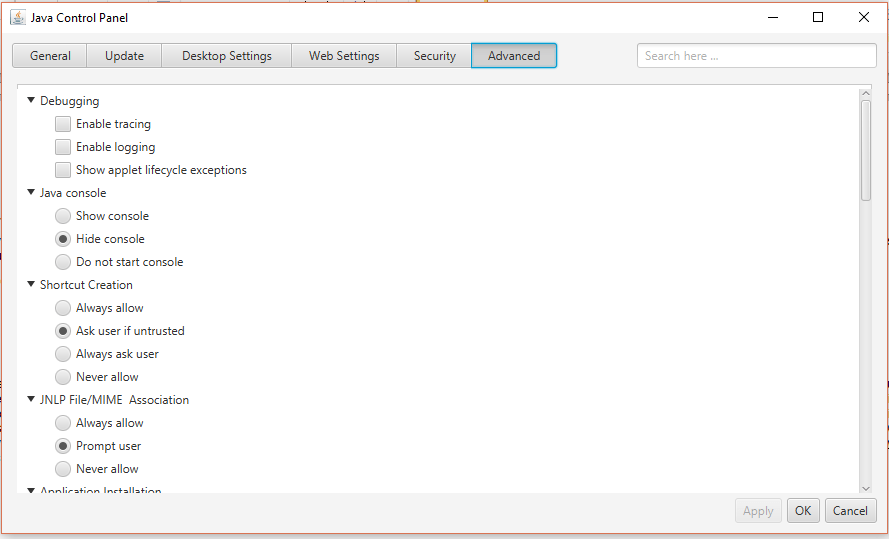Enable logging checkbox
Image resolution: width=889 pixels, height=539 pixels.
(63, 147)
